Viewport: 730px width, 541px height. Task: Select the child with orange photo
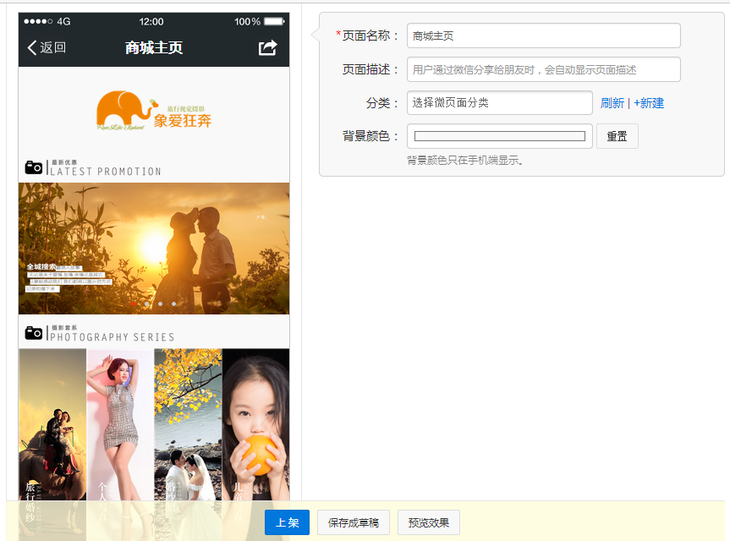pos(256,425)
